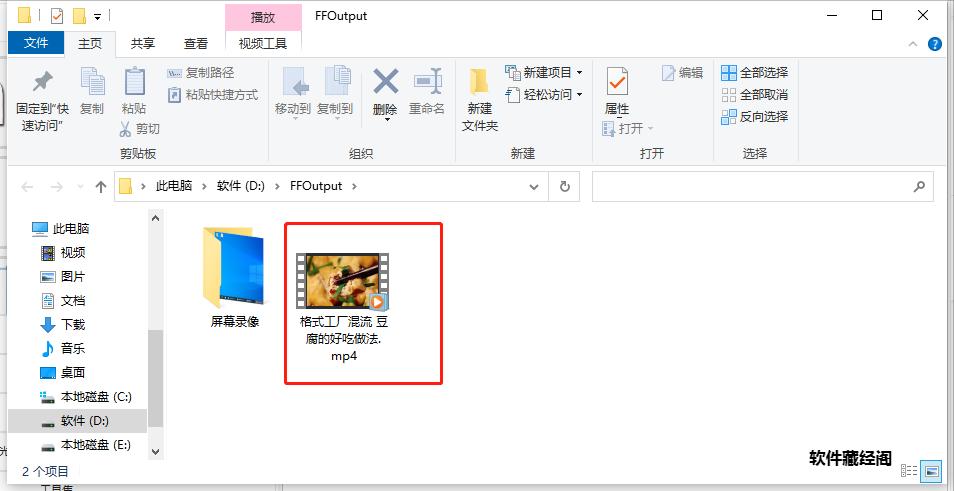
Task: Open the Help question mark icon
Action: [935, 44]
